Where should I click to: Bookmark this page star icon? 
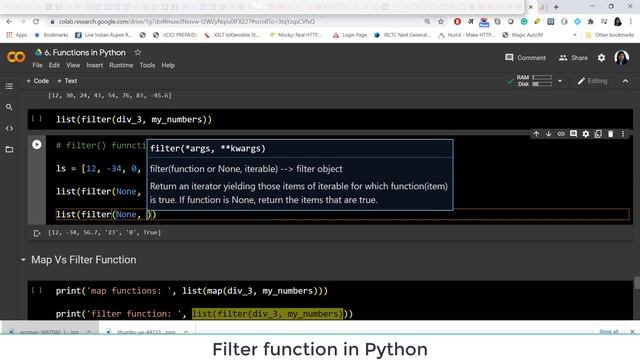coord(441,21)
